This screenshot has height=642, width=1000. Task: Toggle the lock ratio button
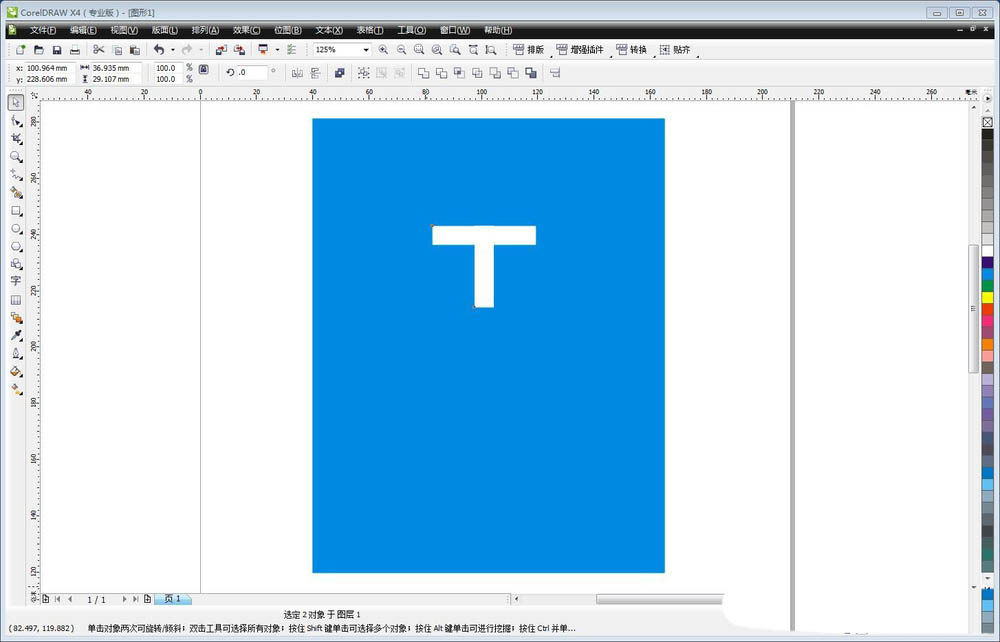pos(203,69)
